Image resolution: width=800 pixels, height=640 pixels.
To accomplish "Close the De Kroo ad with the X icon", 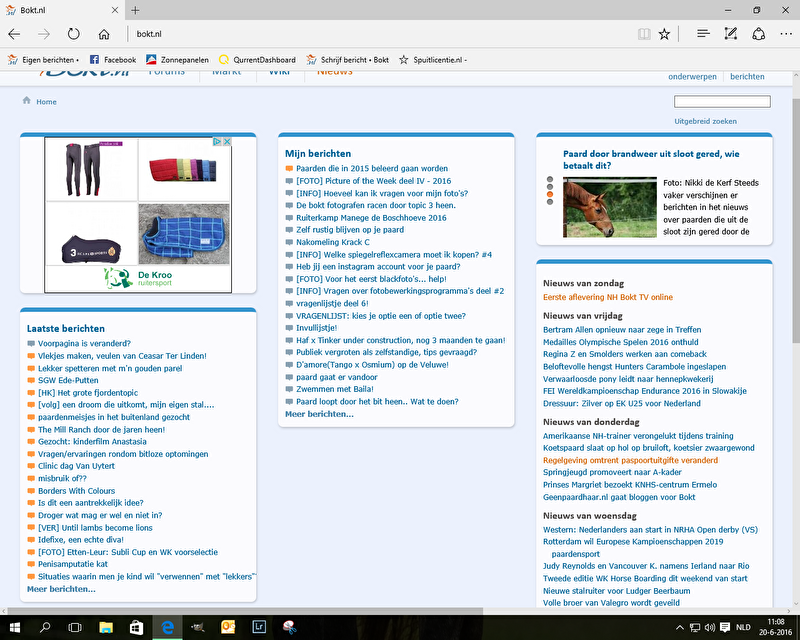I will [227, 141].
